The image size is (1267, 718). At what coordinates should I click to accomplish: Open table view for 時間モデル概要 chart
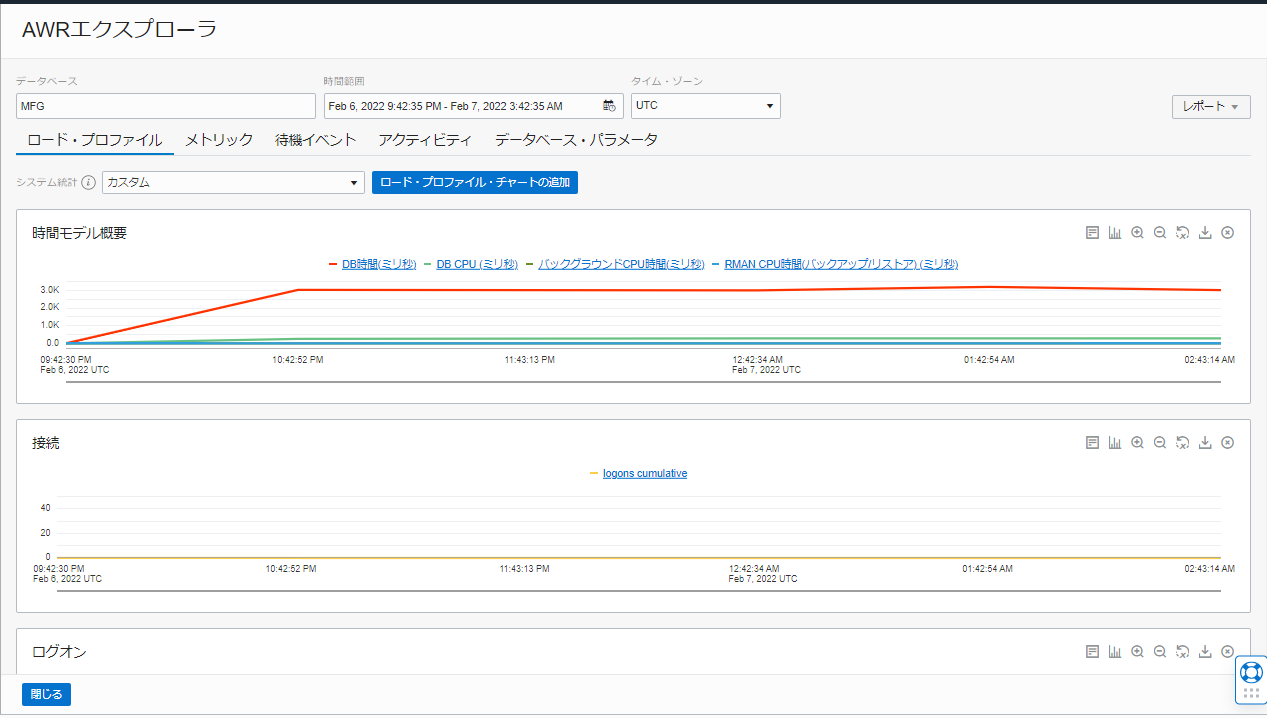click(x=1092, y=233)
